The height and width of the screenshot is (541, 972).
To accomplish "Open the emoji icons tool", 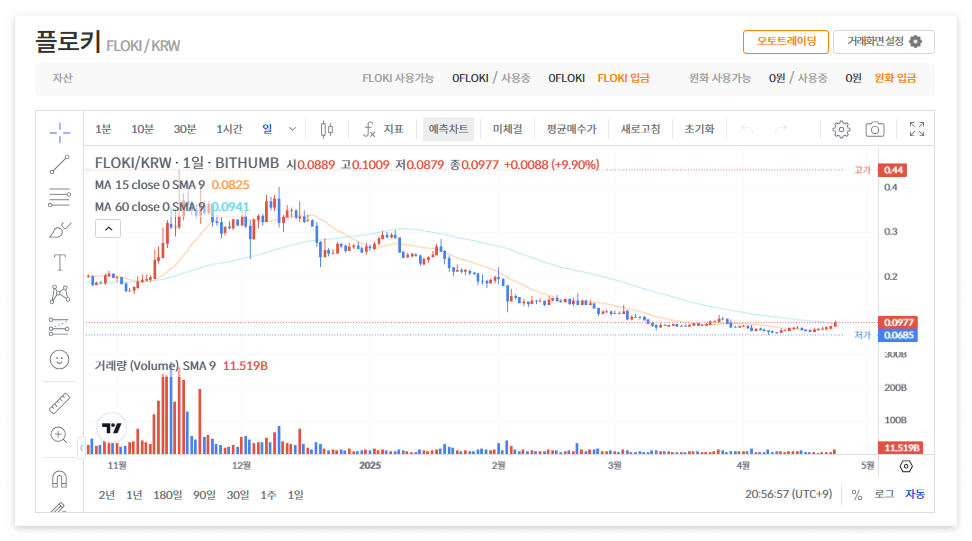I will (x=60, y=359).
